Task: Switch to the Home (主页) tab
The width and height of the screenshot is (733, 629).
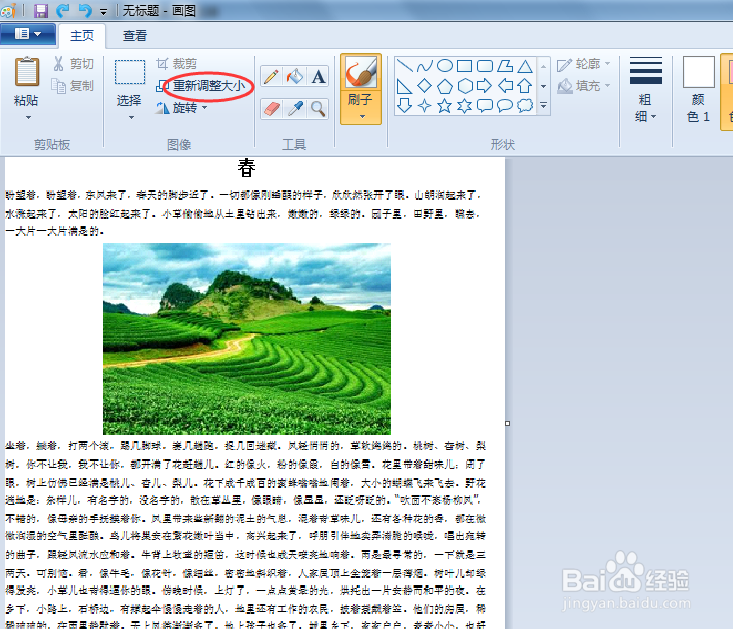Action: click(82, 36)
